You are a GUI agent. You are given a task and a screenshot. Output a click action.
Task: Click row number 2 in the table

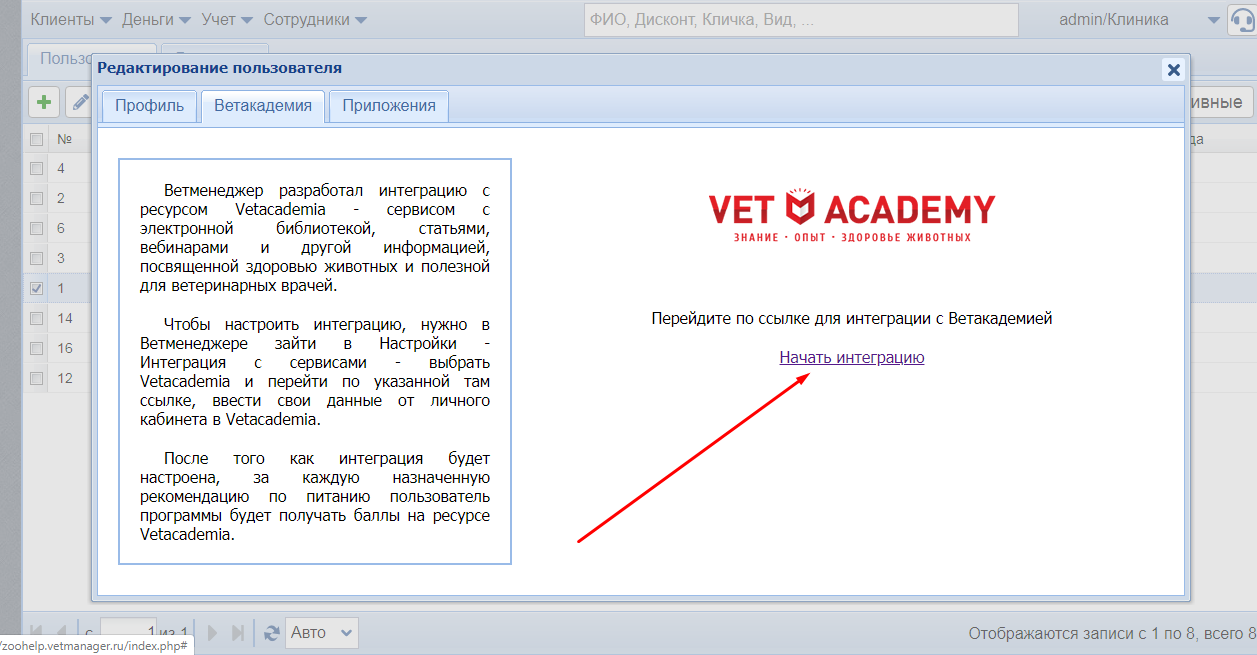[61, 198]
